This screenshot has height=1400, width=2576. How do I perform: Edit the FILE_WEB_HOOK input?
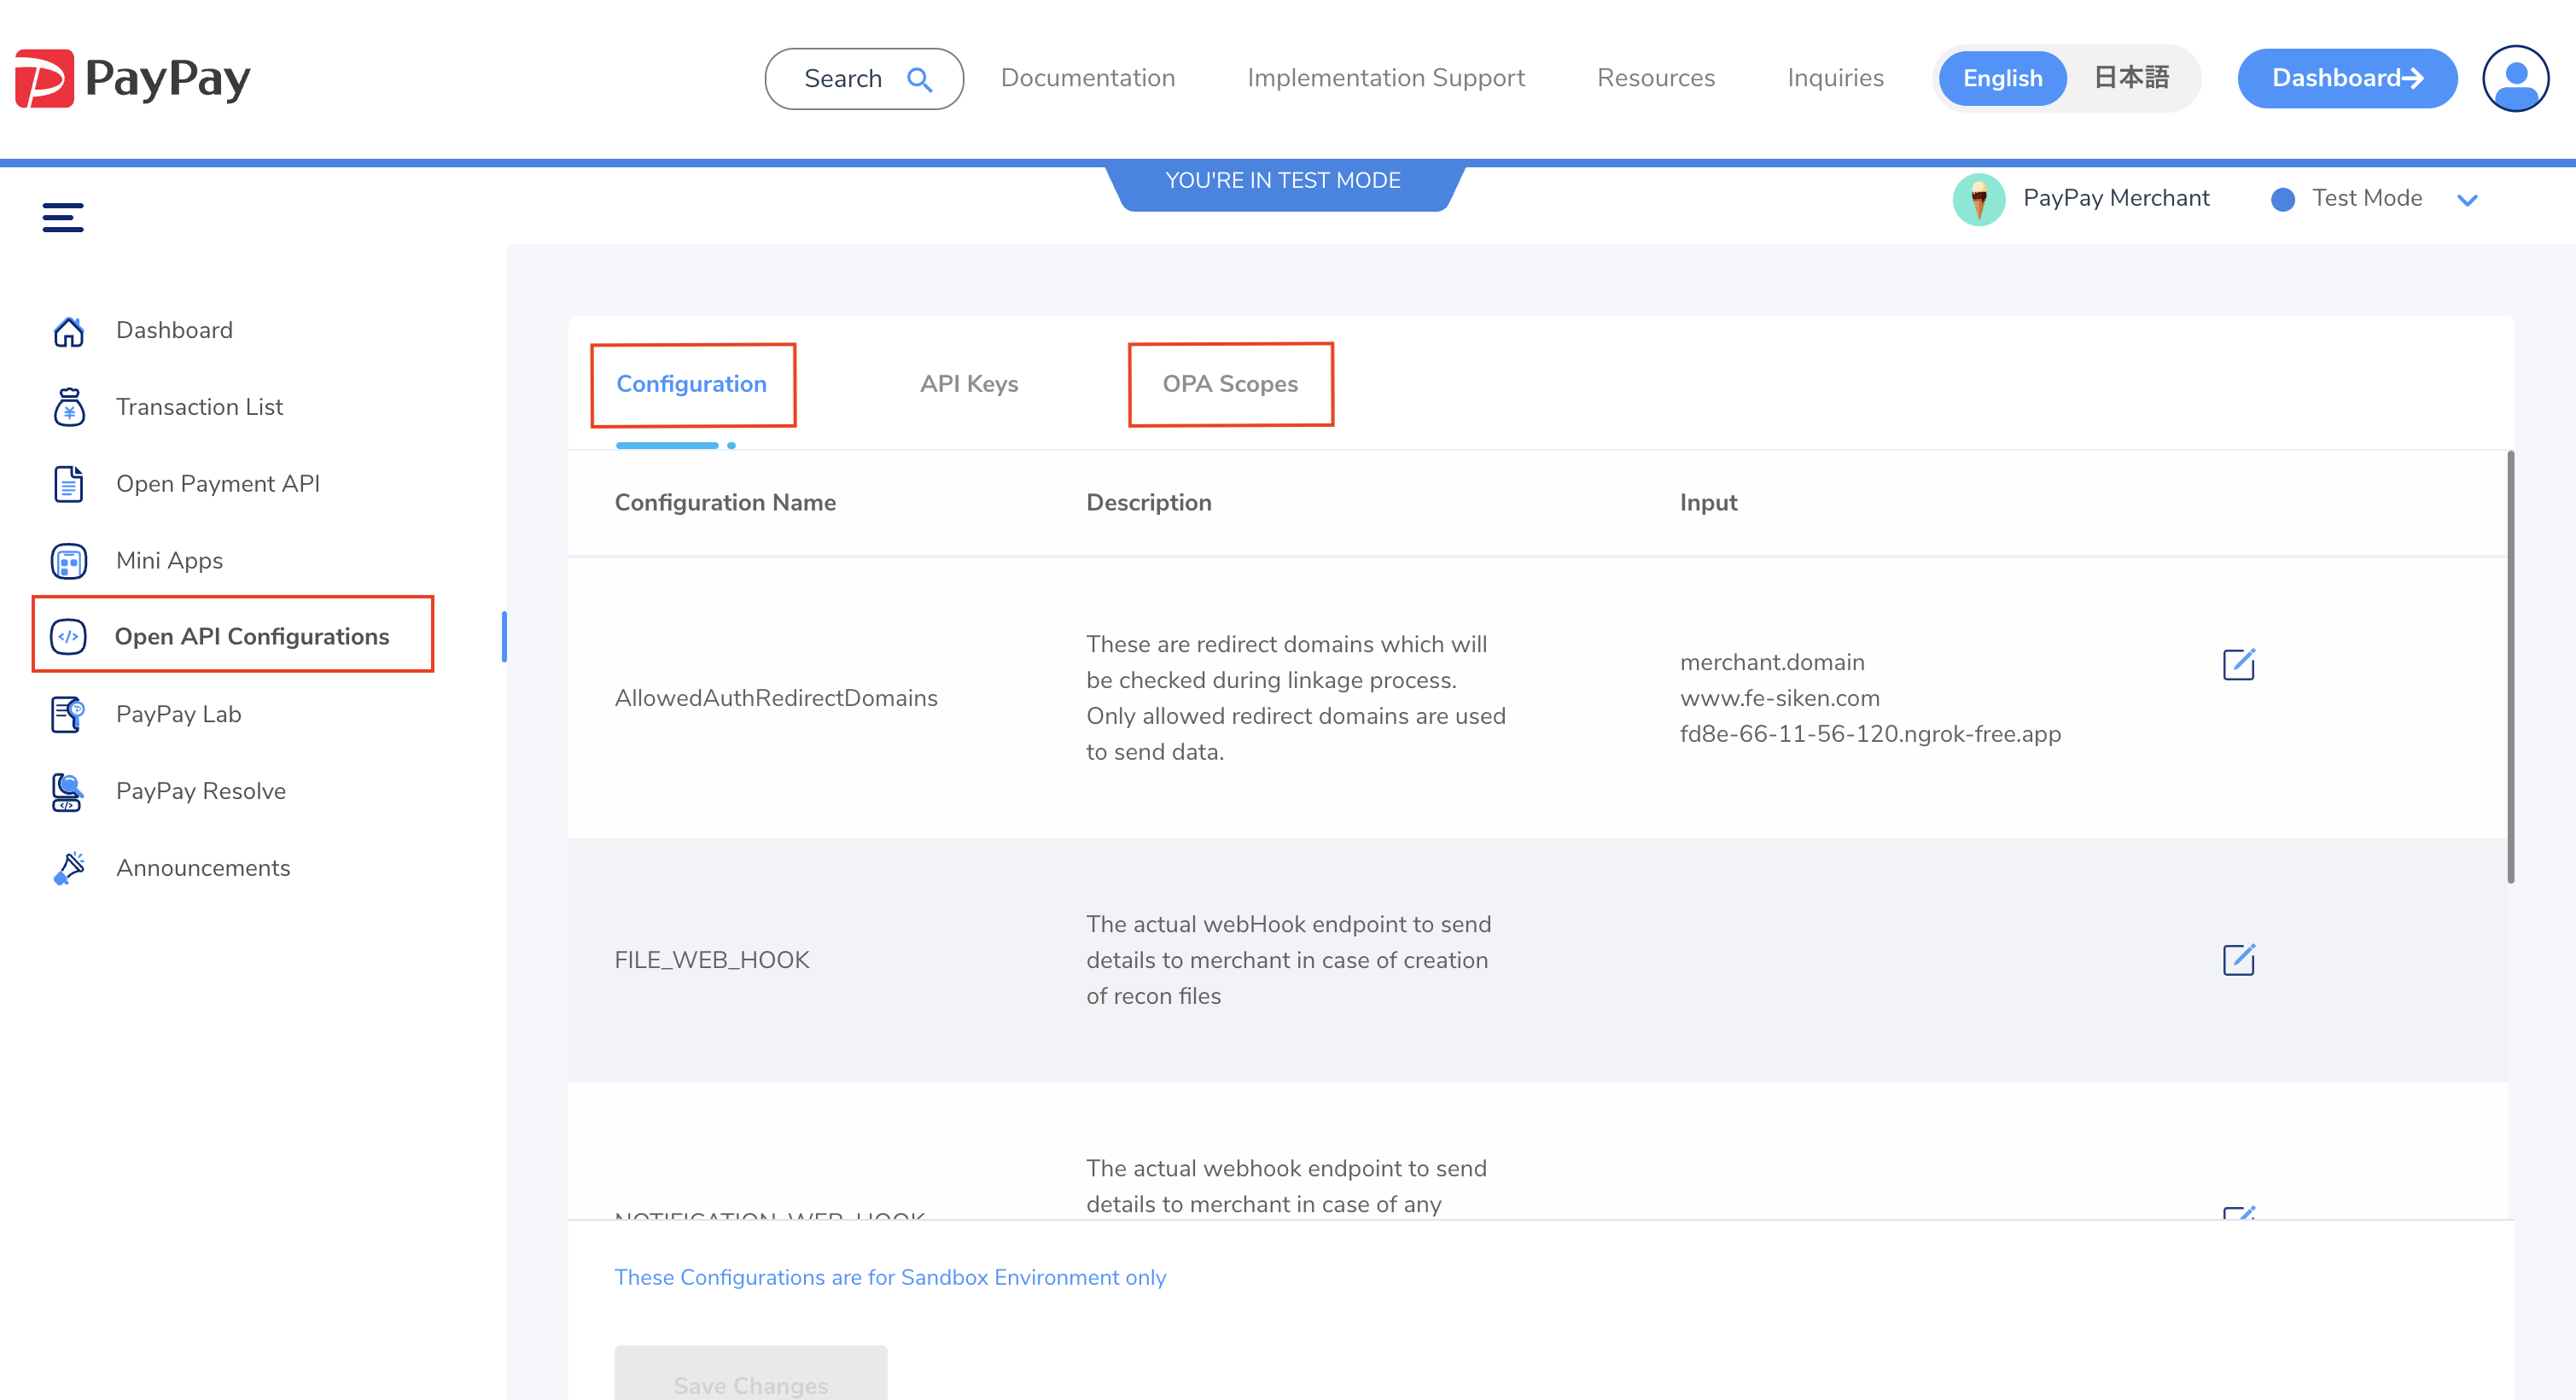2238,959
